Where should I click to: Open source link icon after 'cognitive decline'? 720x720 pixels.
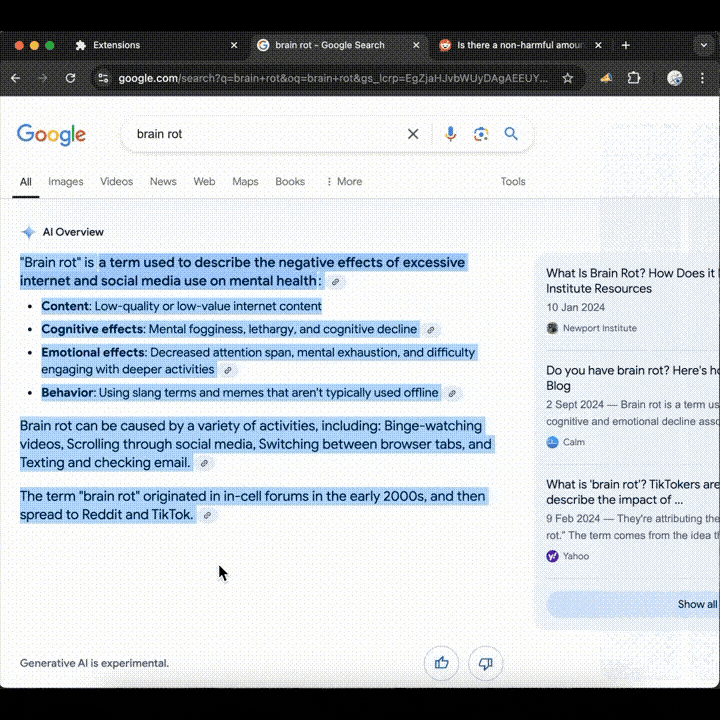tap(431, 330)
